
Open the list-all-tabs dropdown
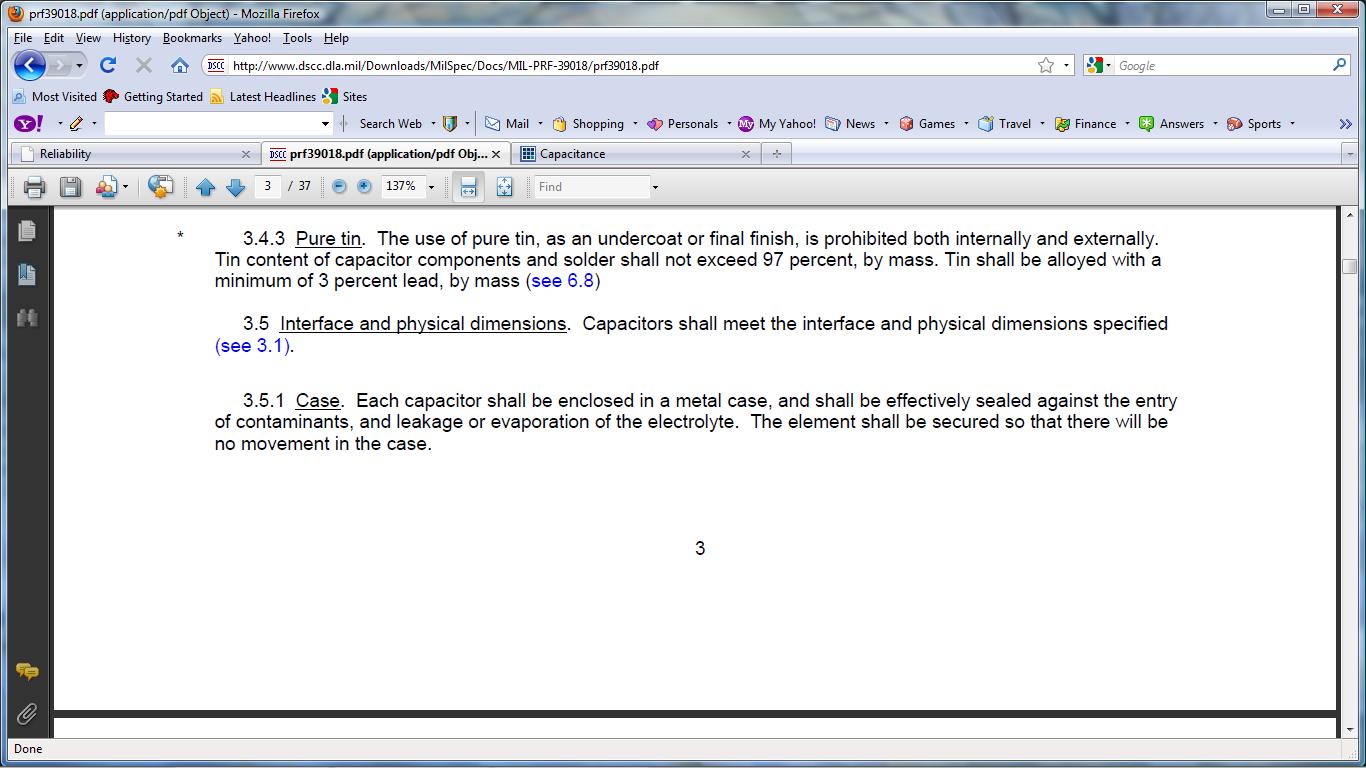pyautogui.click(x=1349, y=154)
